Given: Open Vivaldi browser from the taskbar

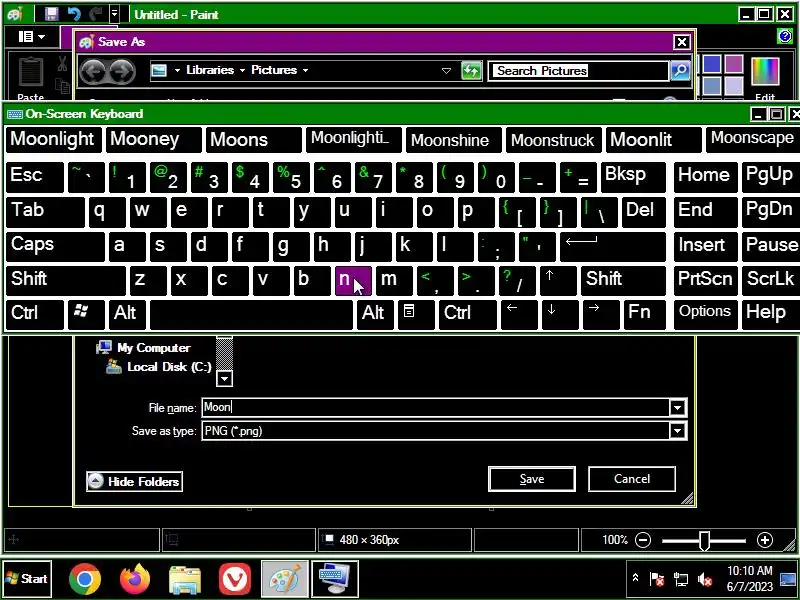Looking at the screenshot, I should (235, 579).
